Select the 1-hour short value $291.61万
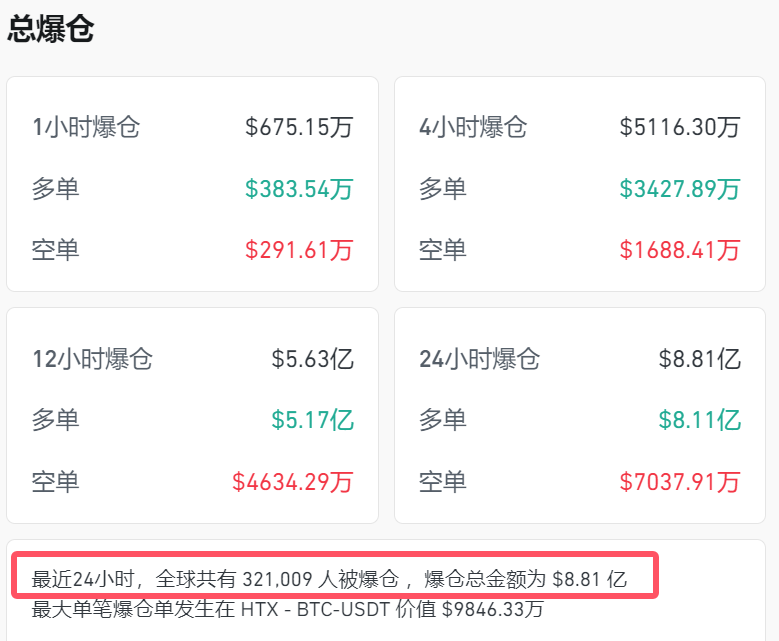Viewport: 779px width, 641px height. pyautogui.click(x=299, y=250)
